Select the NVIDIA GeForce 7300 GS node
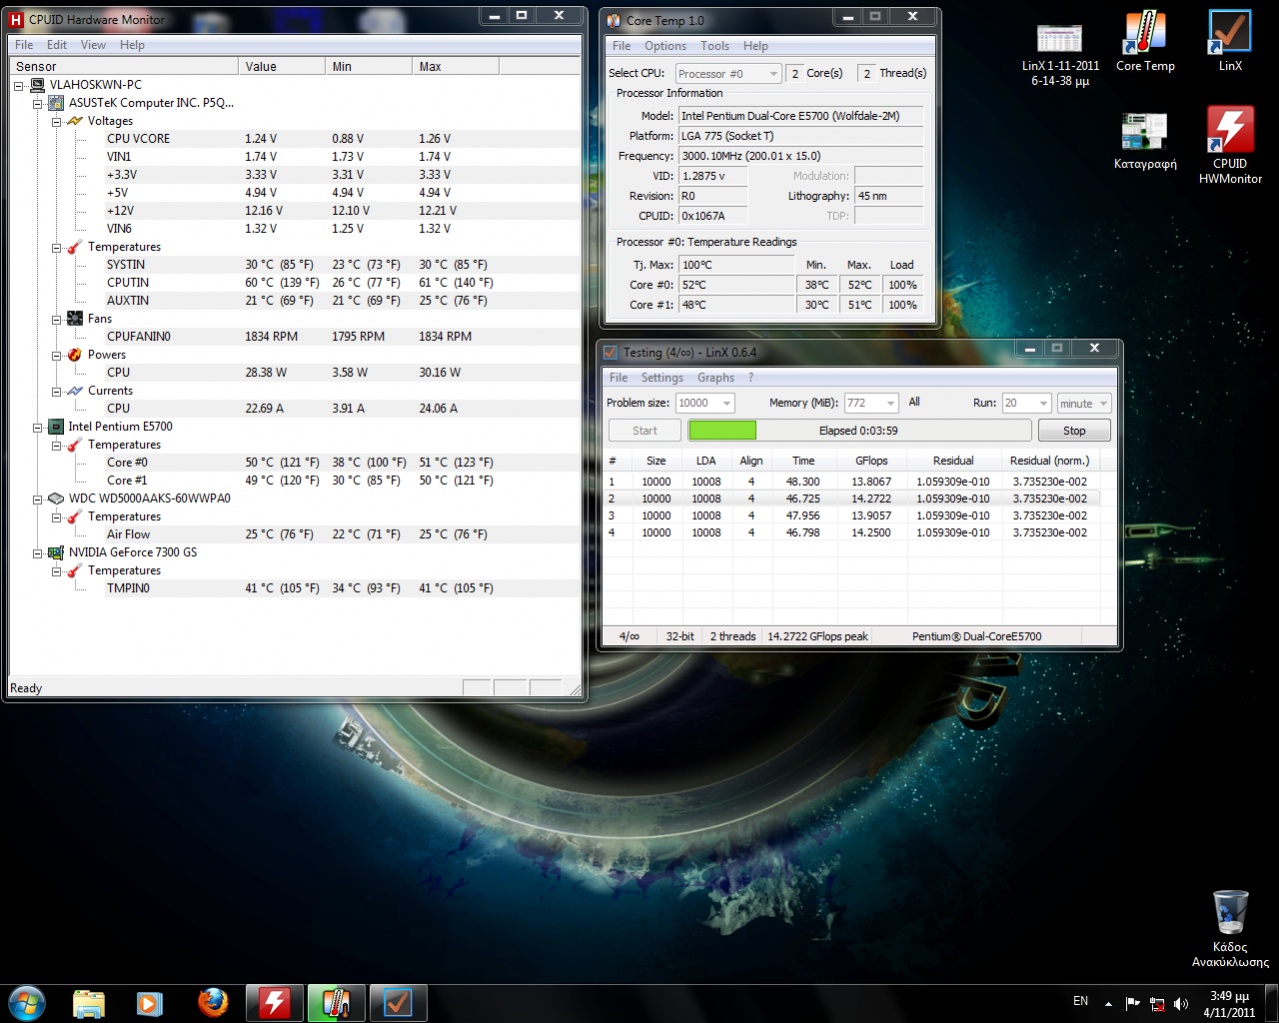This screenshot has height=1023, width=1279. pyautogui.click(x=132, y=552)
